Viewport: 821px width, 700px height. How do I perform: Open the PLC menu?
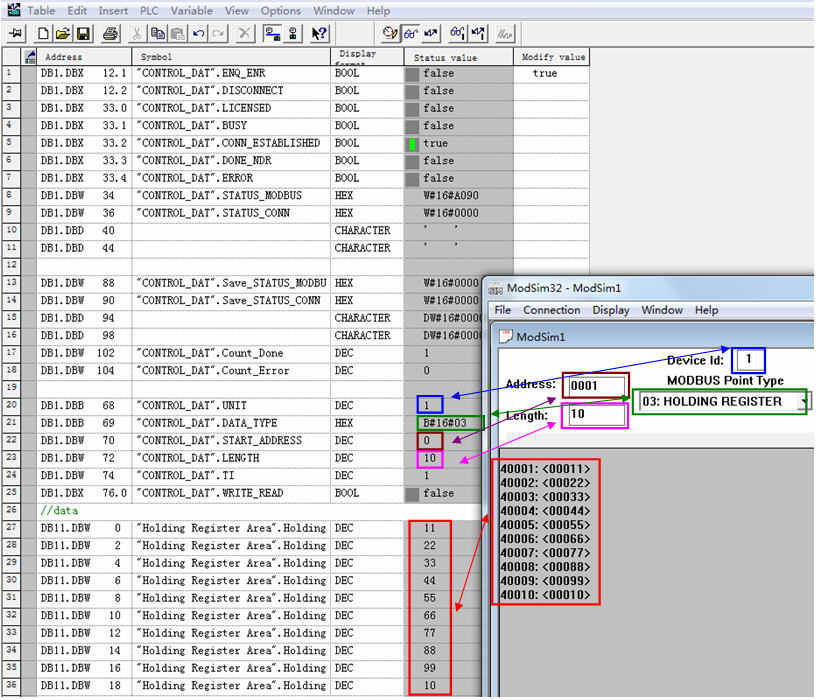[149, 10]
